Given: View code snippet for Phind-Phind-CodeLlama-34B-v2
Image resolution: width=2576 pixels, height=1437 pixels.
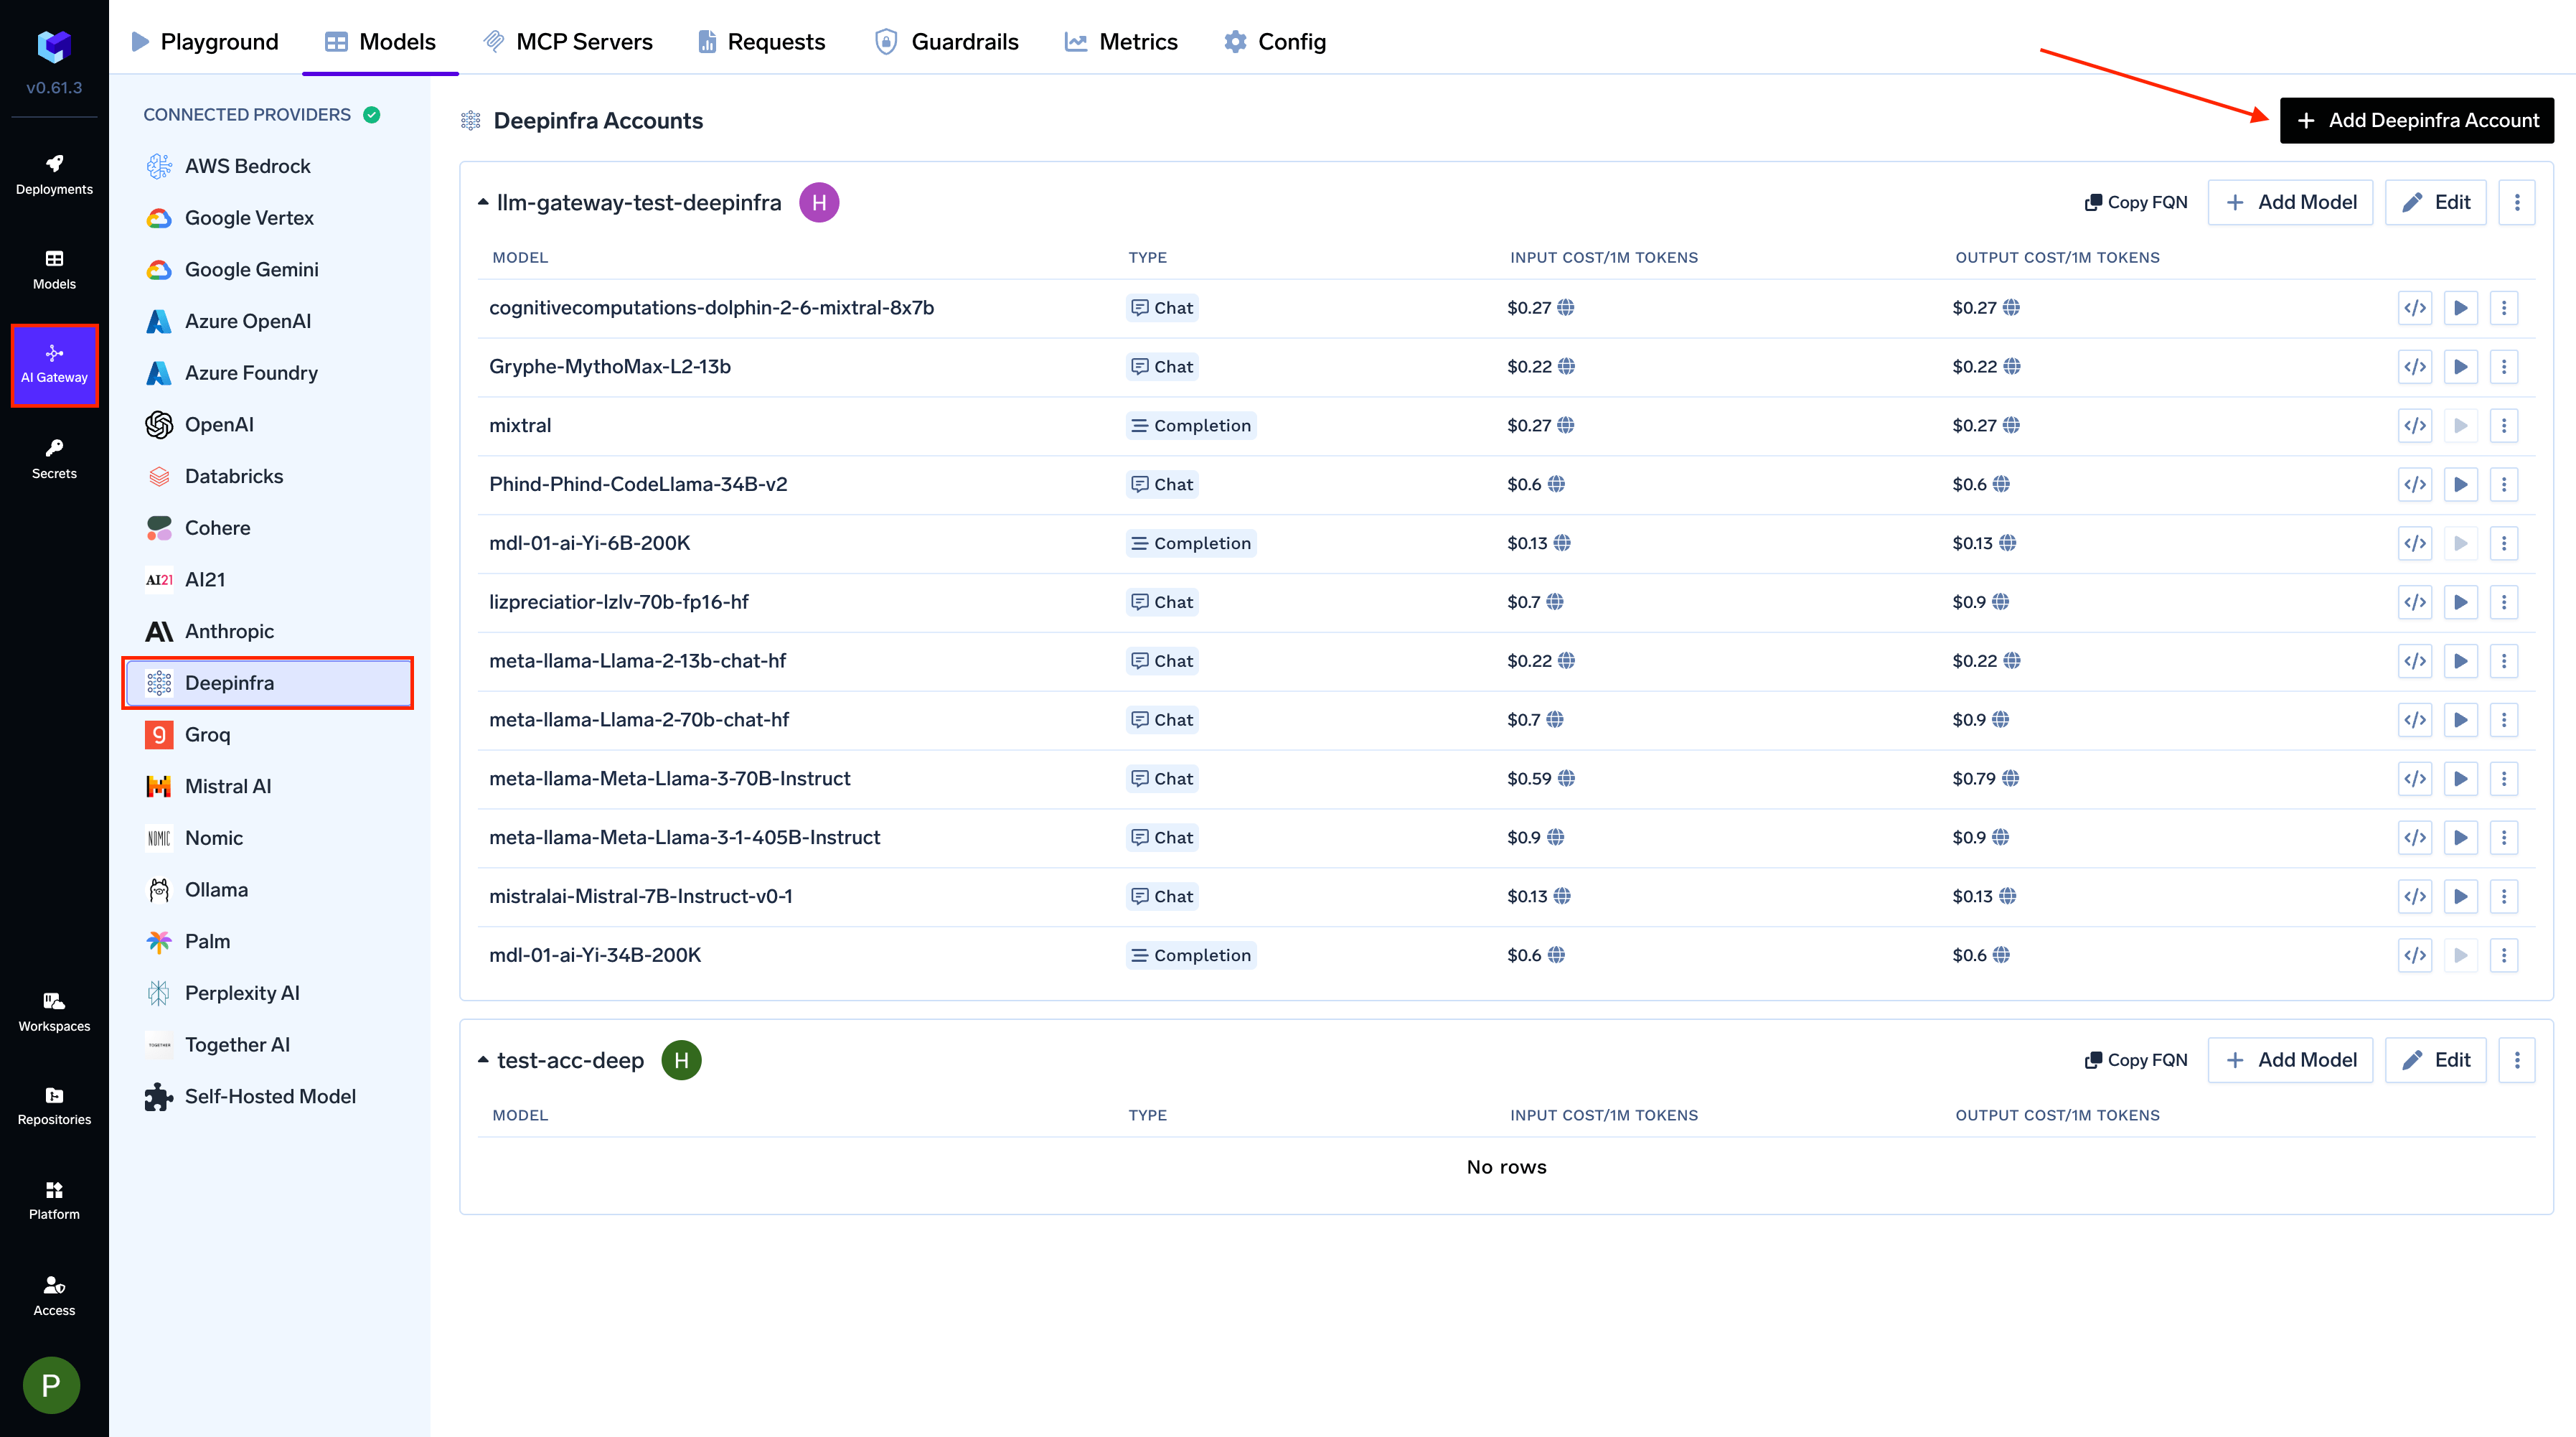Looking at the screenshot, I should (2415, 485).
